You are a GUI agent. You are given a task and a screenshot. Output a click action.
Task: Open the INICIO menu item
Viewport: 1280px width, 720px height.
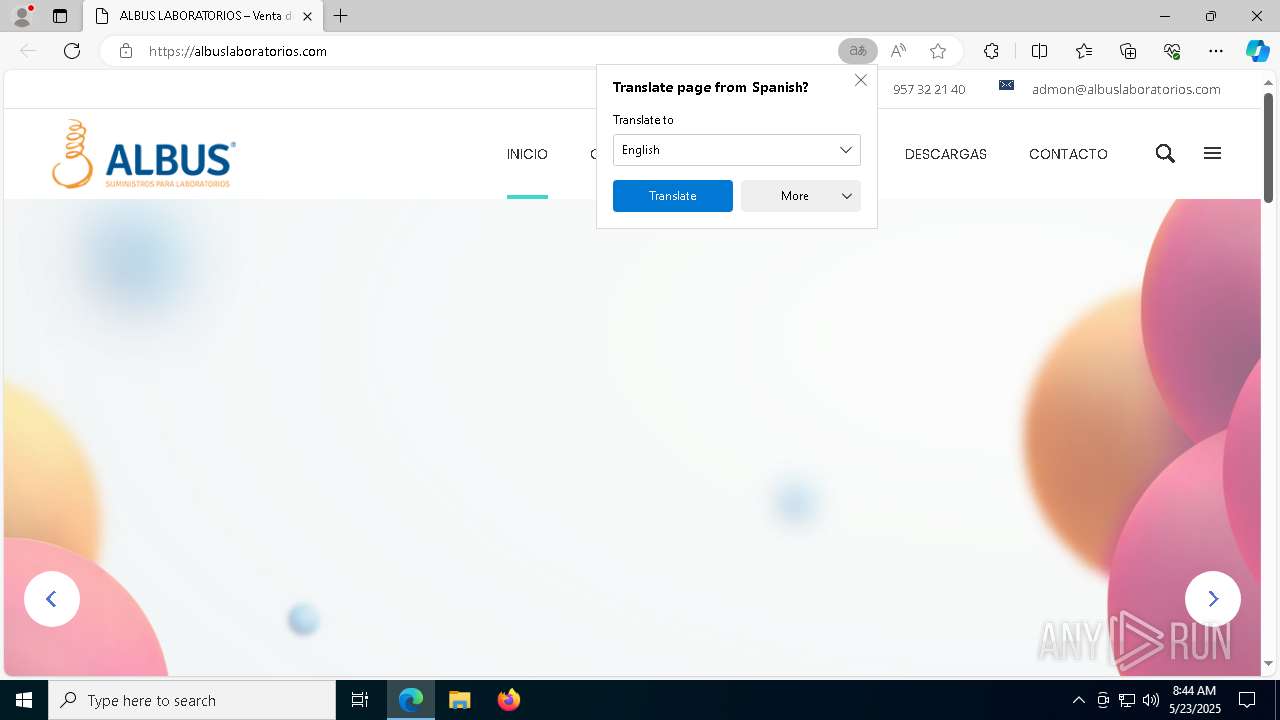point(527,154)
